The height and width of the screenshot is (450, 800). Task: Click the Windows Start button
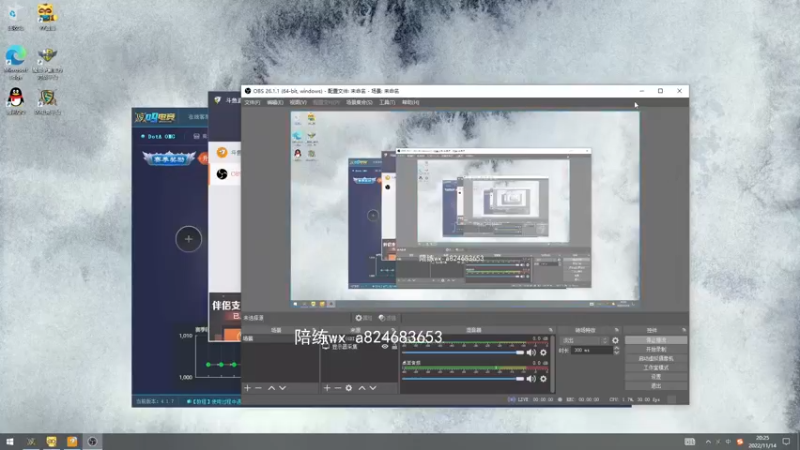[x=10, y=441]
